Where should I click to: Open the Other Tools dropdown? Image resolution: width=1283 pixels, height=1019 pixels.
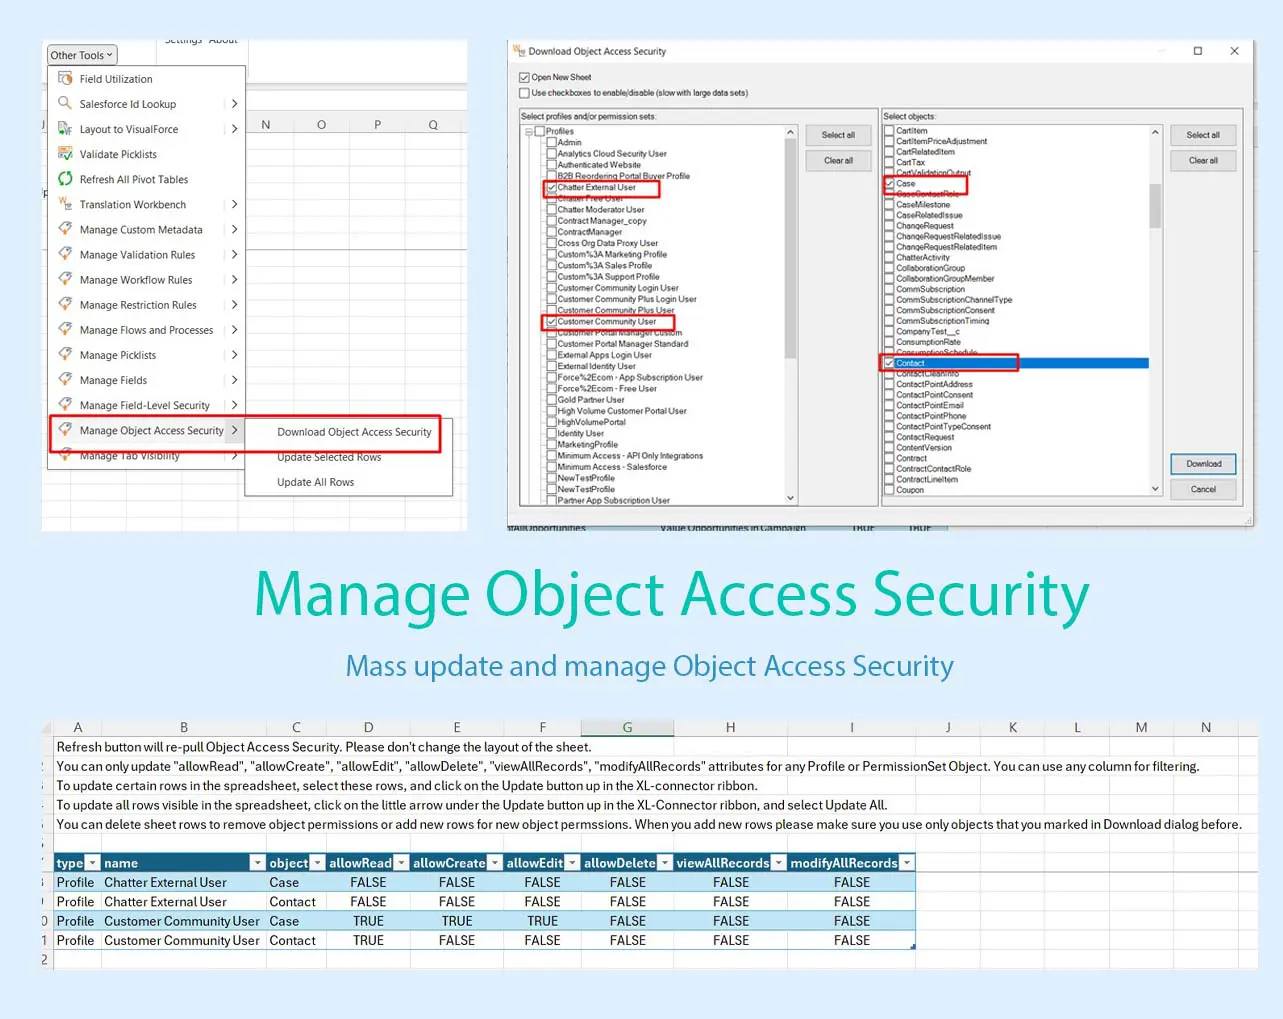[81, 55]
